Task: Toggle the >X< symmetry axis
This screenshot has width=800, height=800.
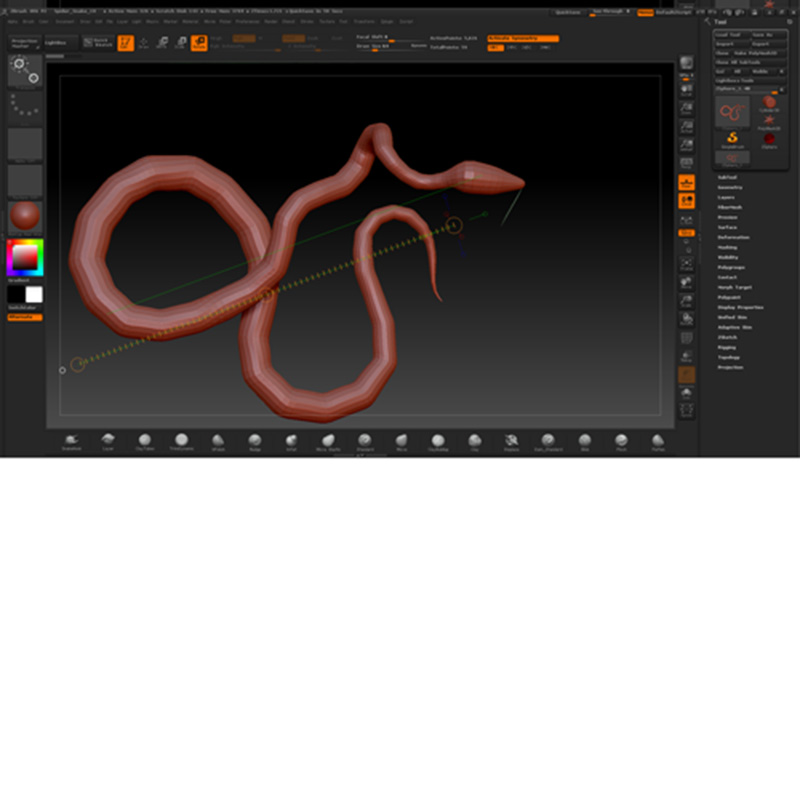Action: click(495, 47)
